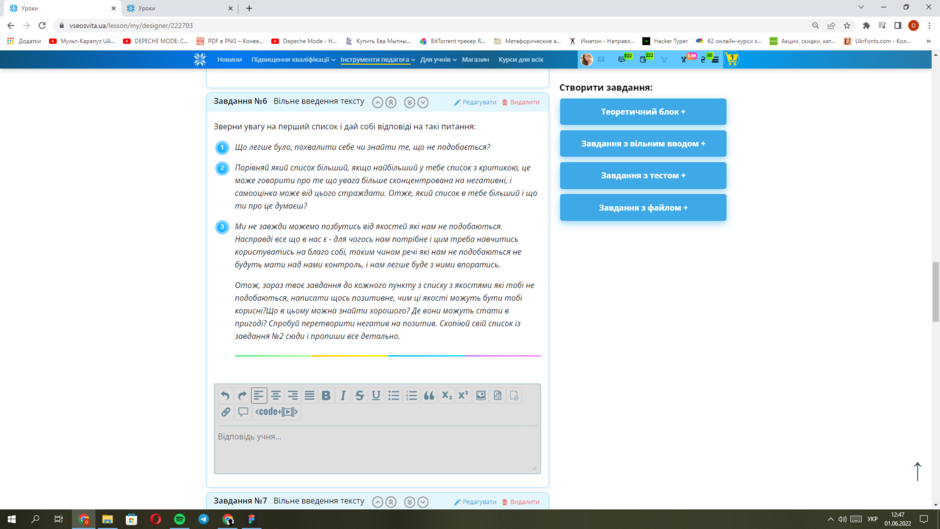The width and height of the screenshot is (940, 529).
Task: Open the yellow shopping cart
Action: click(x=732, y=59)
